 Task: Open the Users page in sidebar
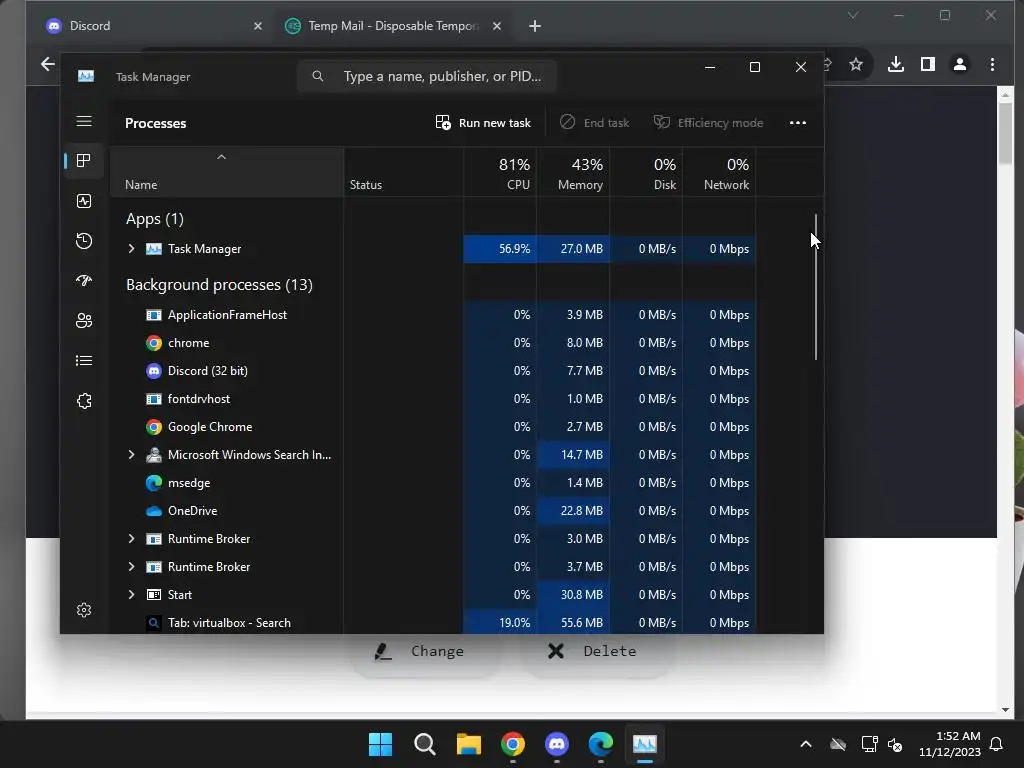[x=84, y=321]
